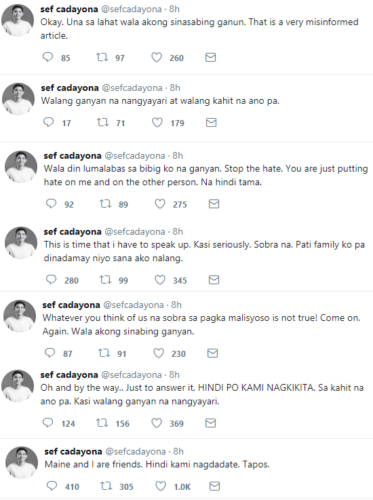
Task: Like the 'Stop the hate' tweet
Action: coord(160,204)
